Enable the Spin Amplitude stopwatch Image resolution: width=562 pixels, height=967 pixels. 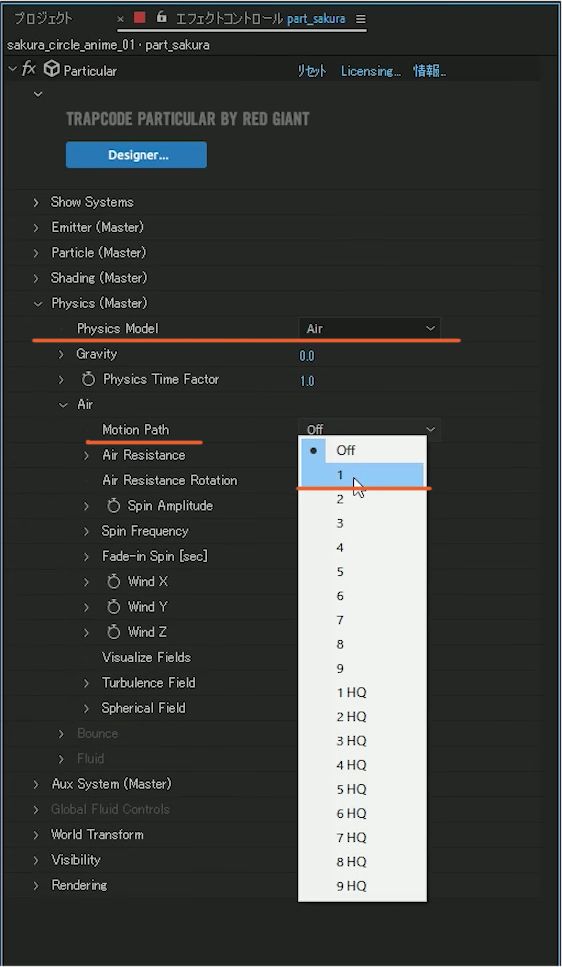click(x=113, y=506)
